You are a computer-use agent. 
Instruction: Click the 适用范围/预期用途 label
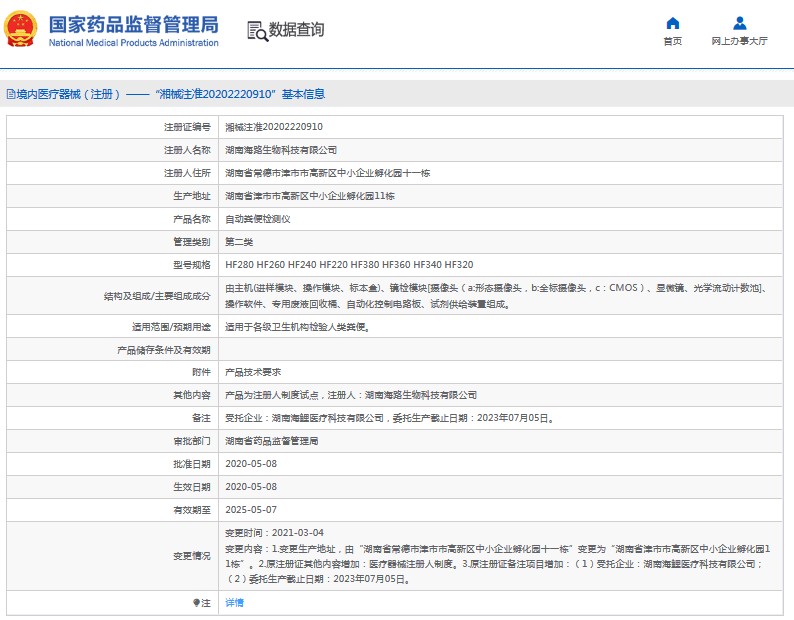(171, 327)
